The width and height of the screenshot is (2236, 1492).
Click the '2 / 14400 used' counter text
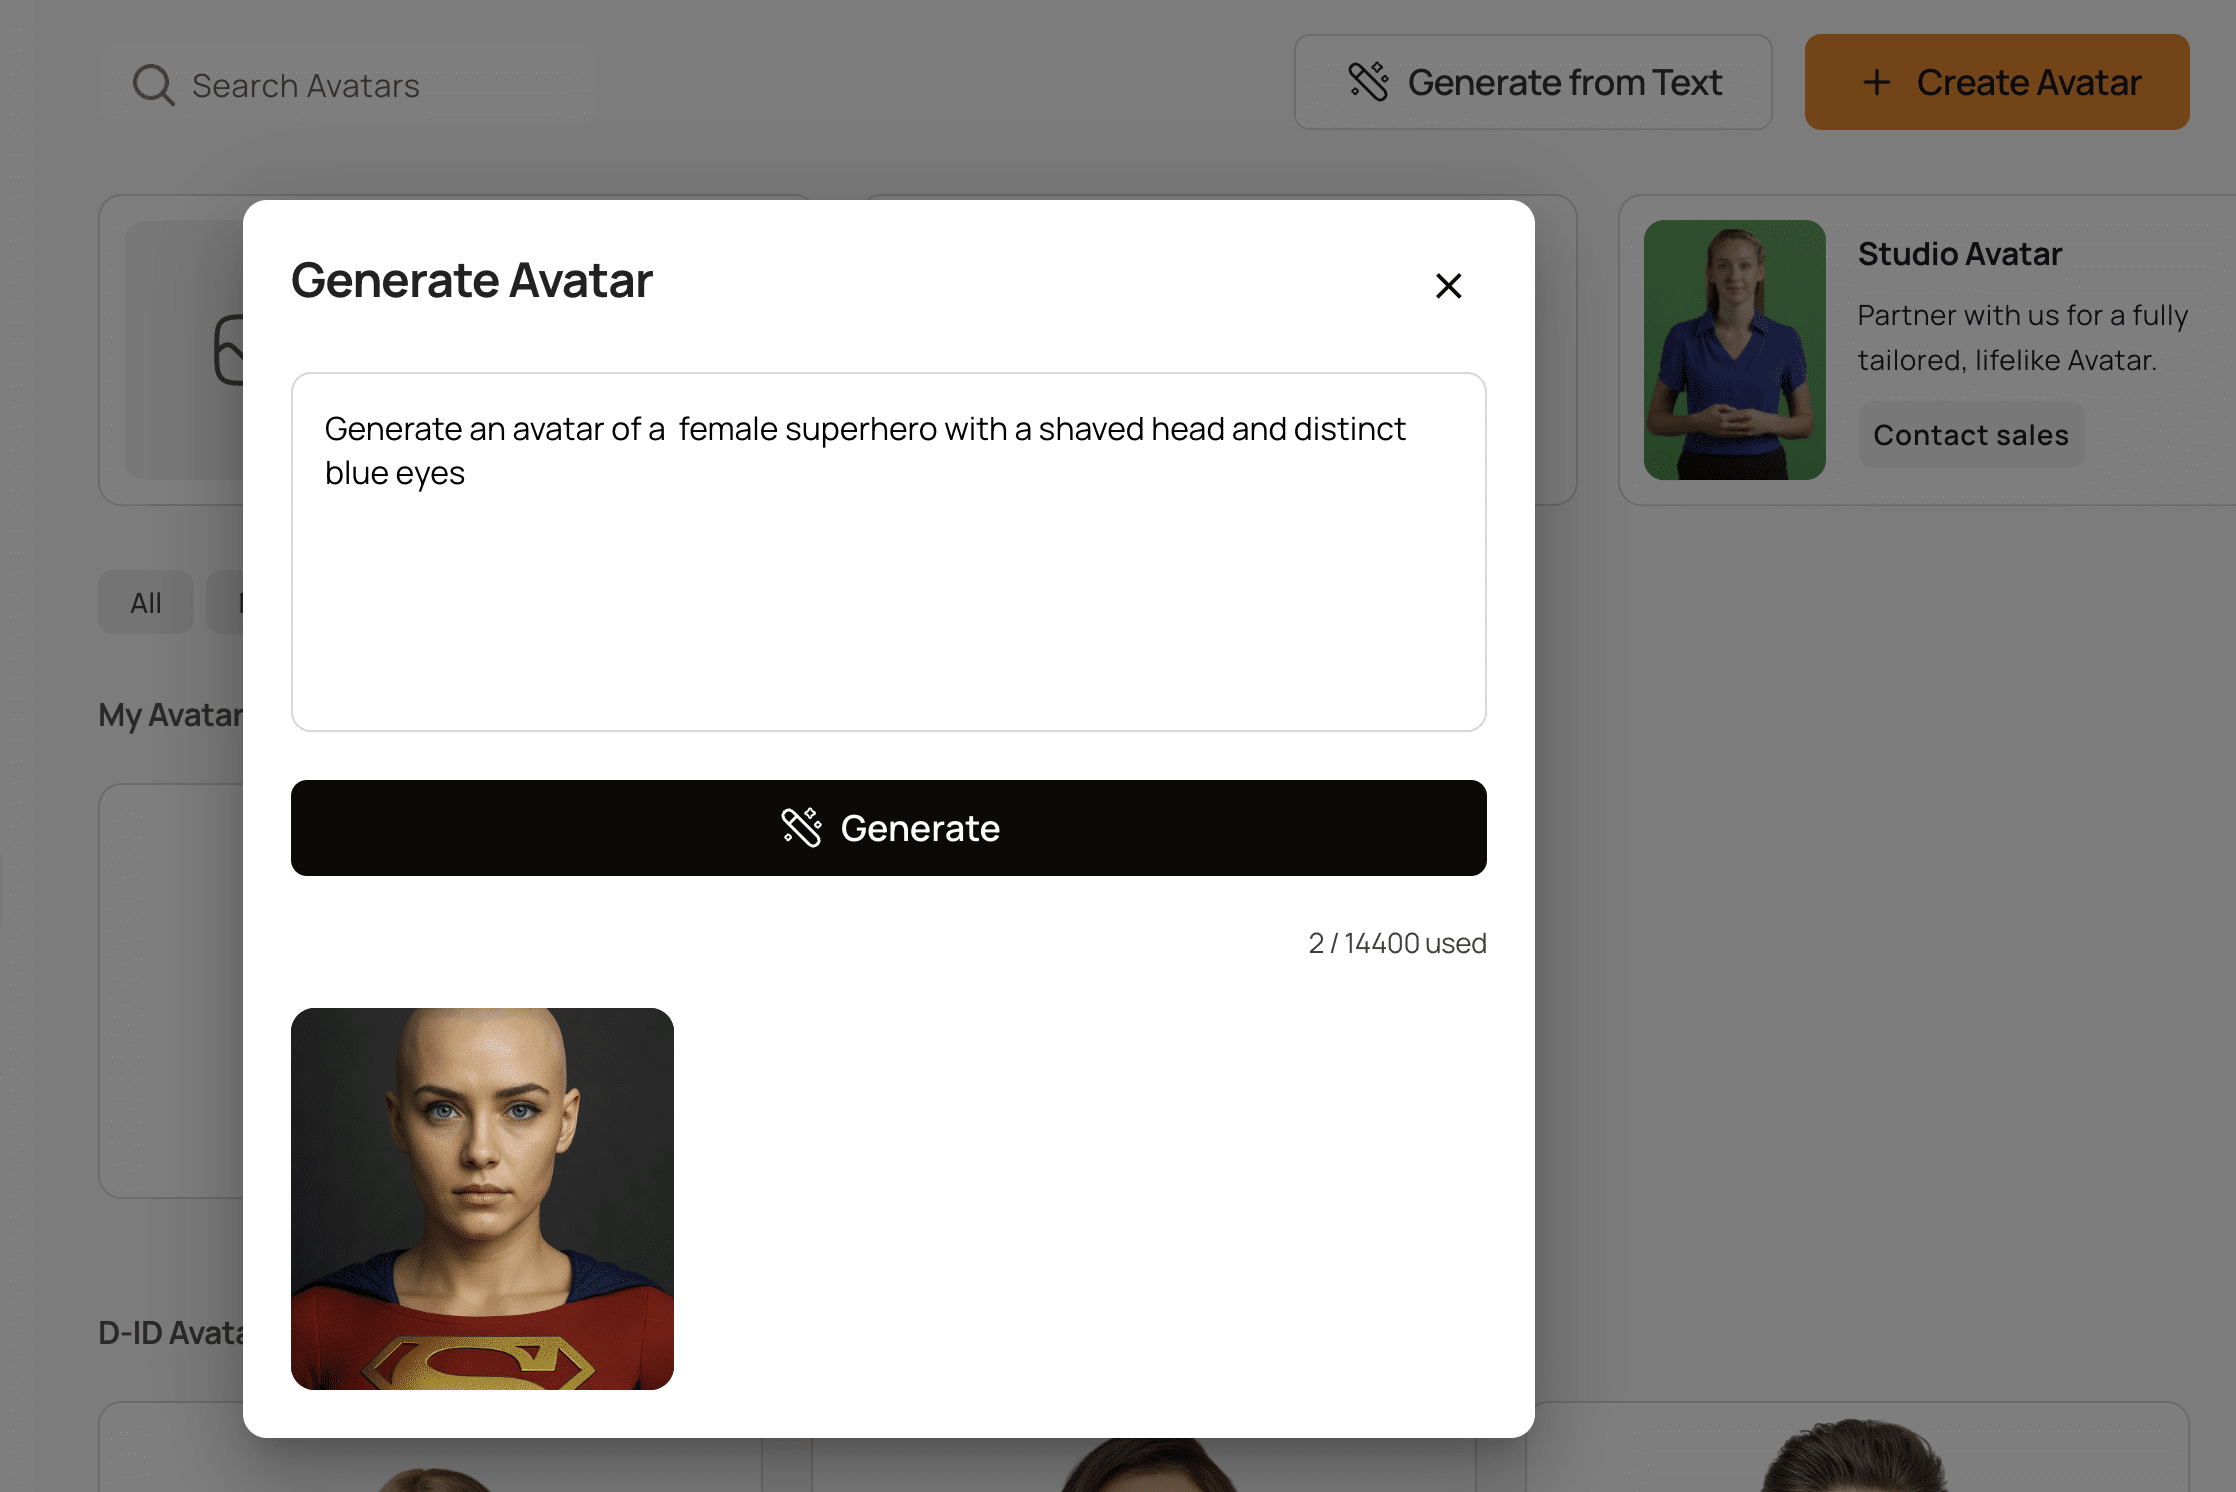click(x=1397, y=943)
